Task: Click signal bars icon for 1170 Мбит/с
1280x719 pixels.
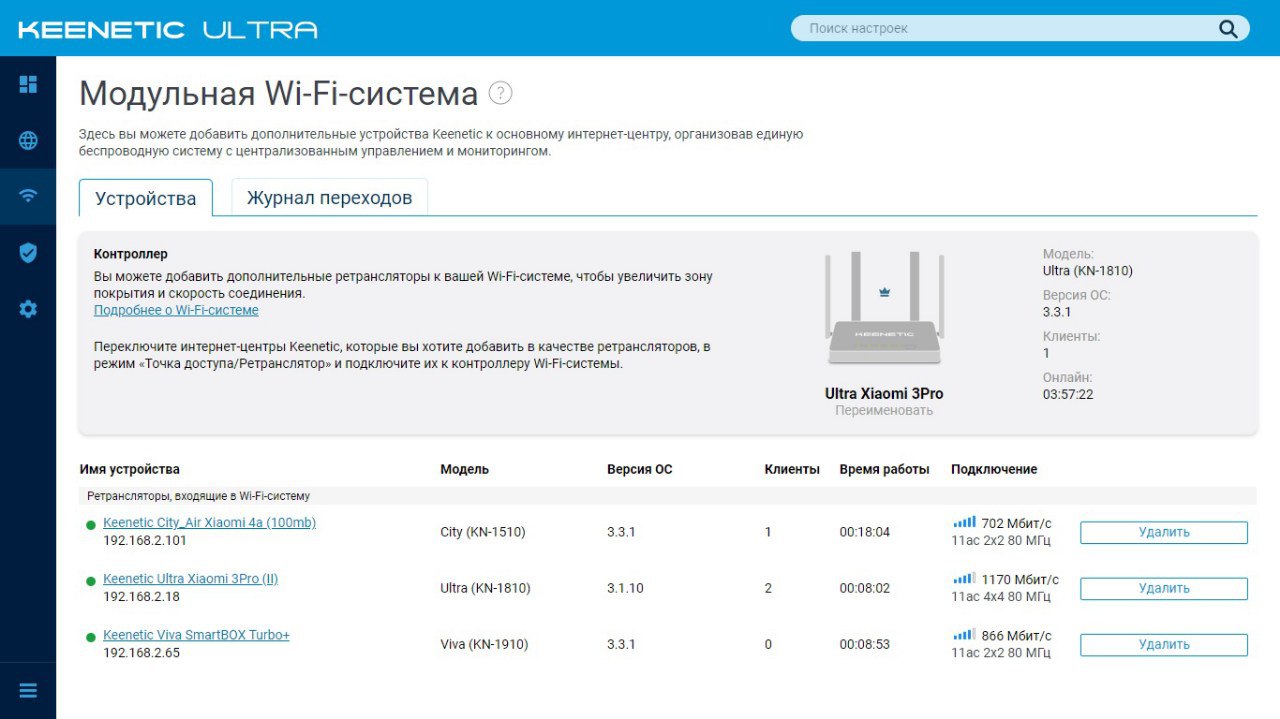Action: click(x=964, y=578)
